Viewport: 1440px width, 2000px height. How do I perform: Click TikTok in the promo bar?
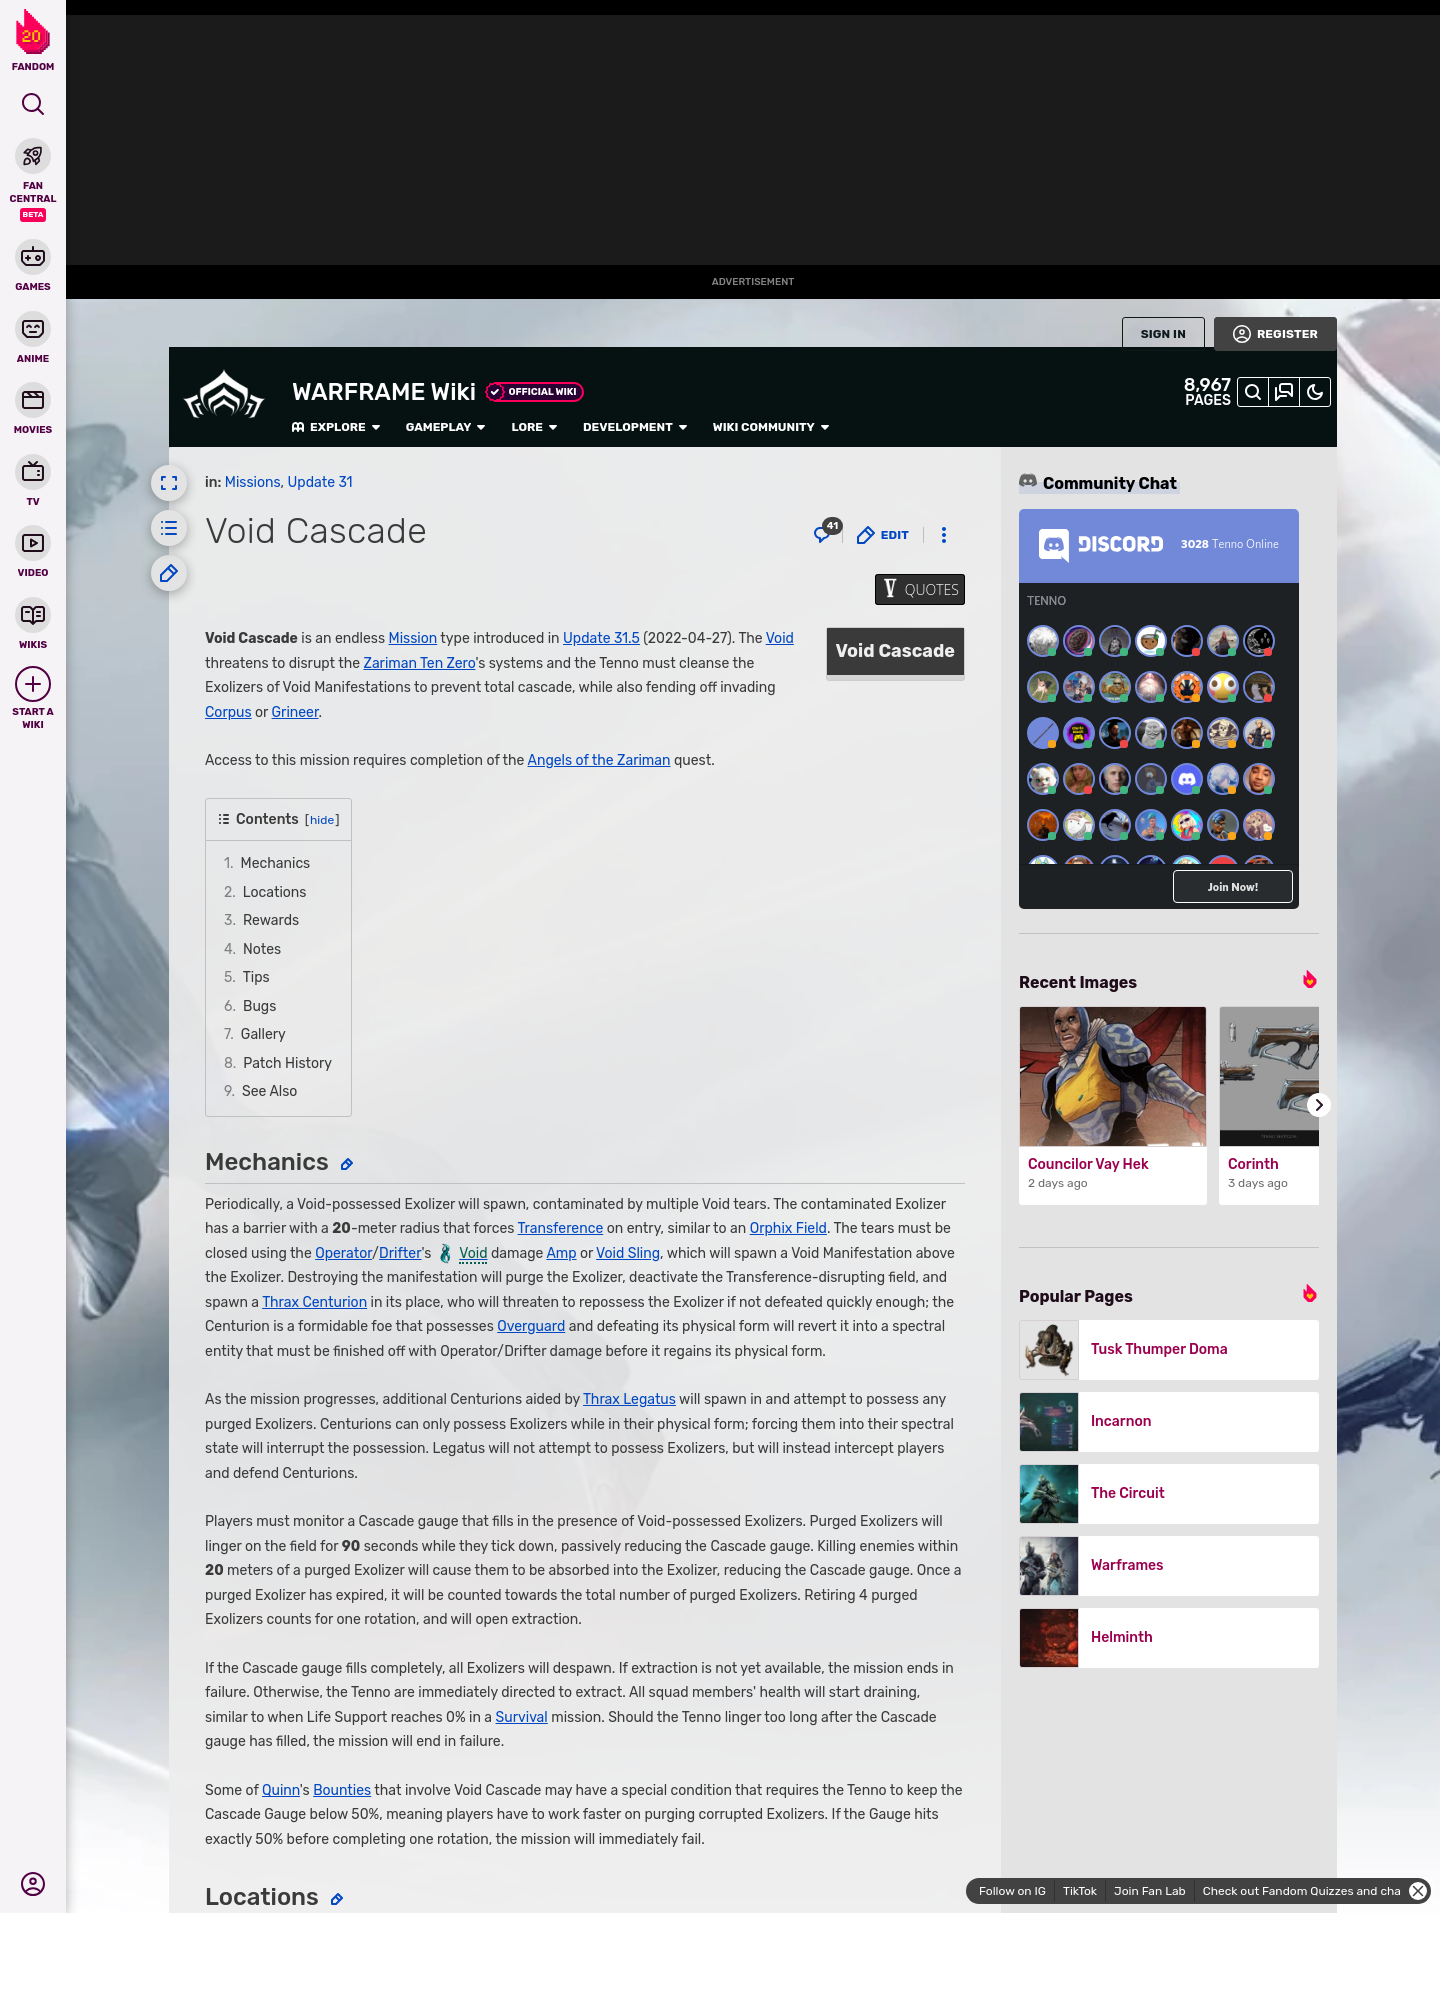click(1079, 1891)
